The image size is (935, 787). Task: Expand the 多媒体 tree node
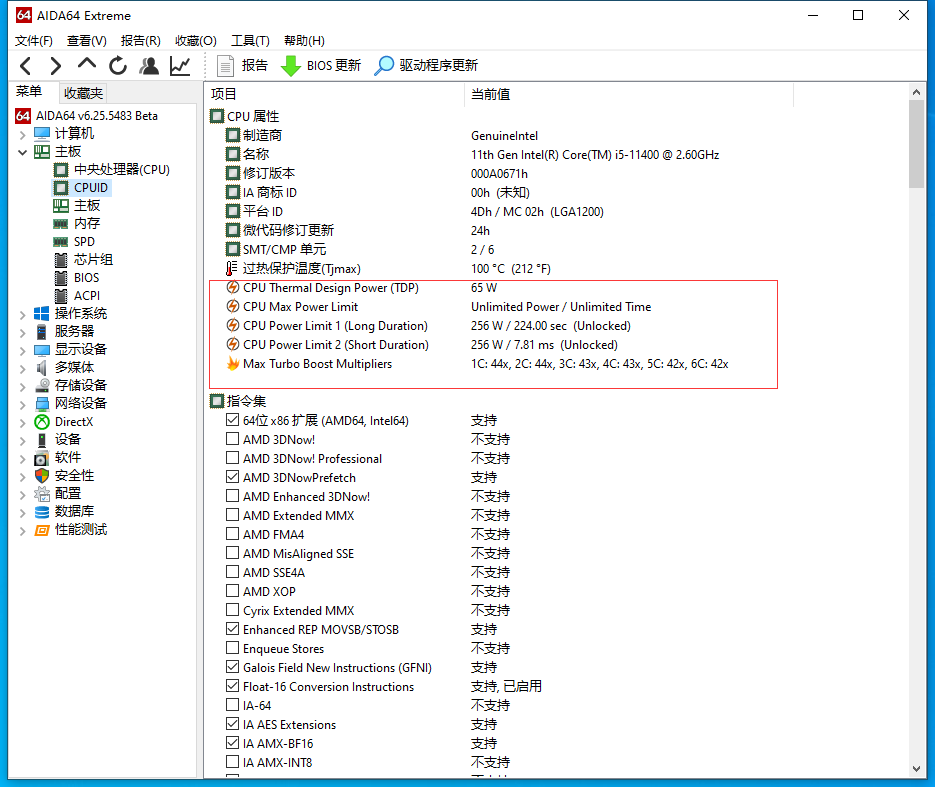pyautogui.click(x=22, y=368)
